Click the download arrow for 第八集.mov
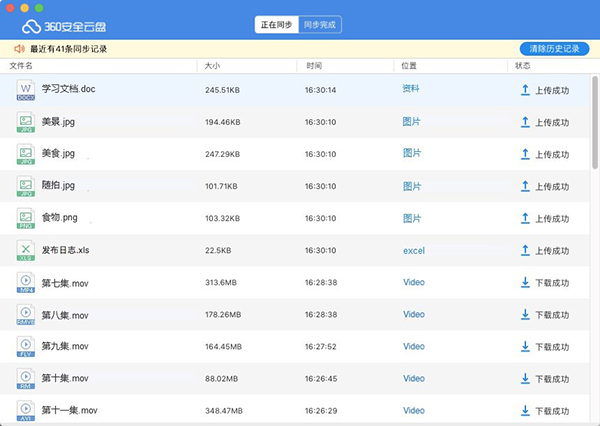The image size is (600, 426). tap(525, 315)
